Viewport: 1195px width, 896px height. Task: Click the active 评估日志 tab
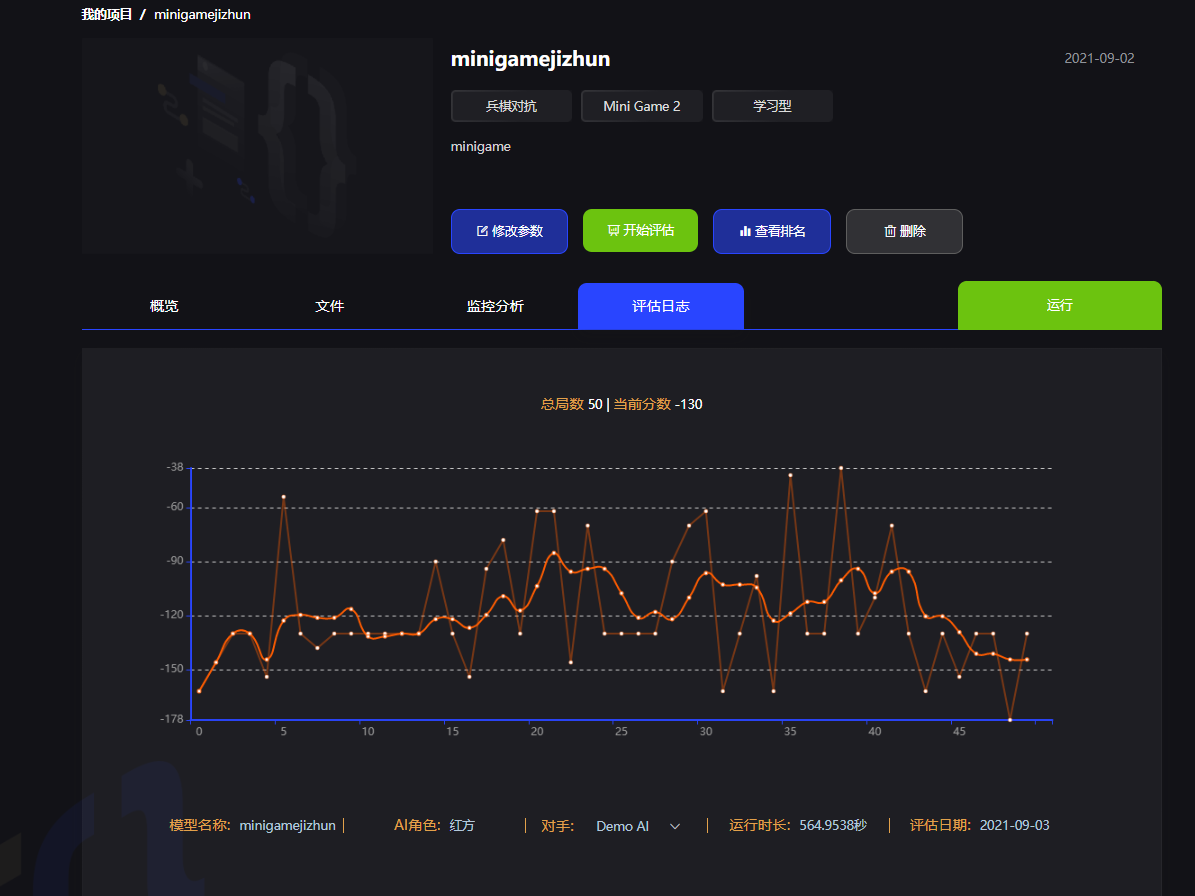coord(661,306)
